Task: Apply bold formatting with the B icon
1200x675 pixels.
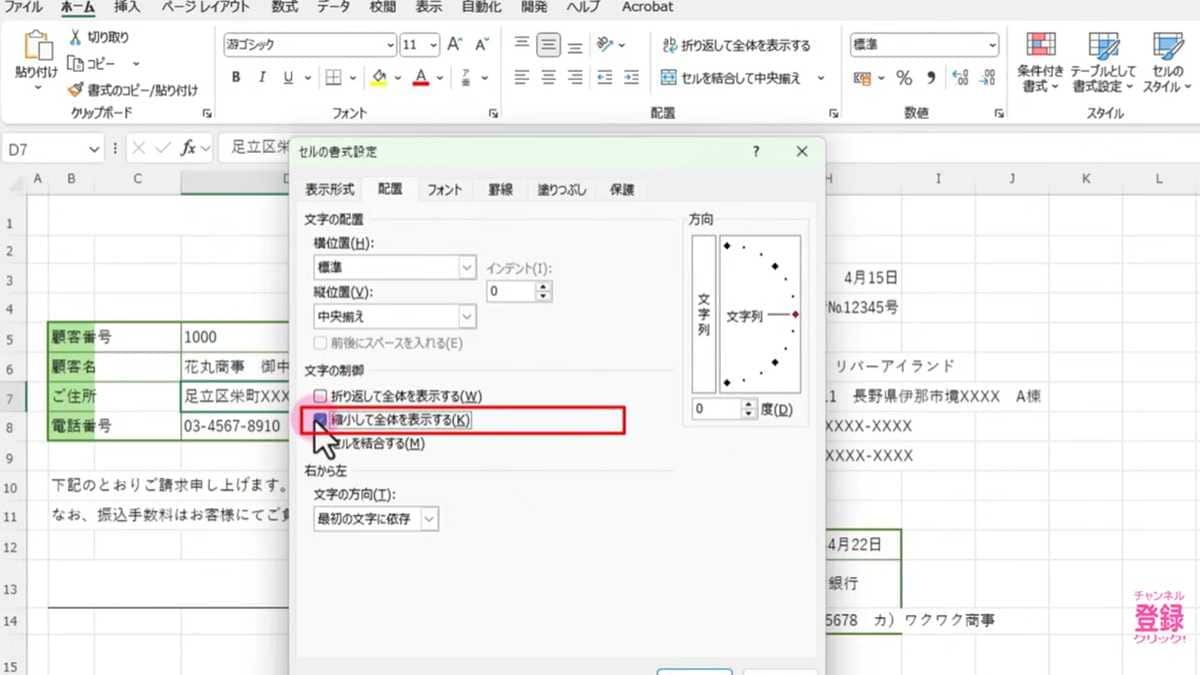Action: point(236,77)
